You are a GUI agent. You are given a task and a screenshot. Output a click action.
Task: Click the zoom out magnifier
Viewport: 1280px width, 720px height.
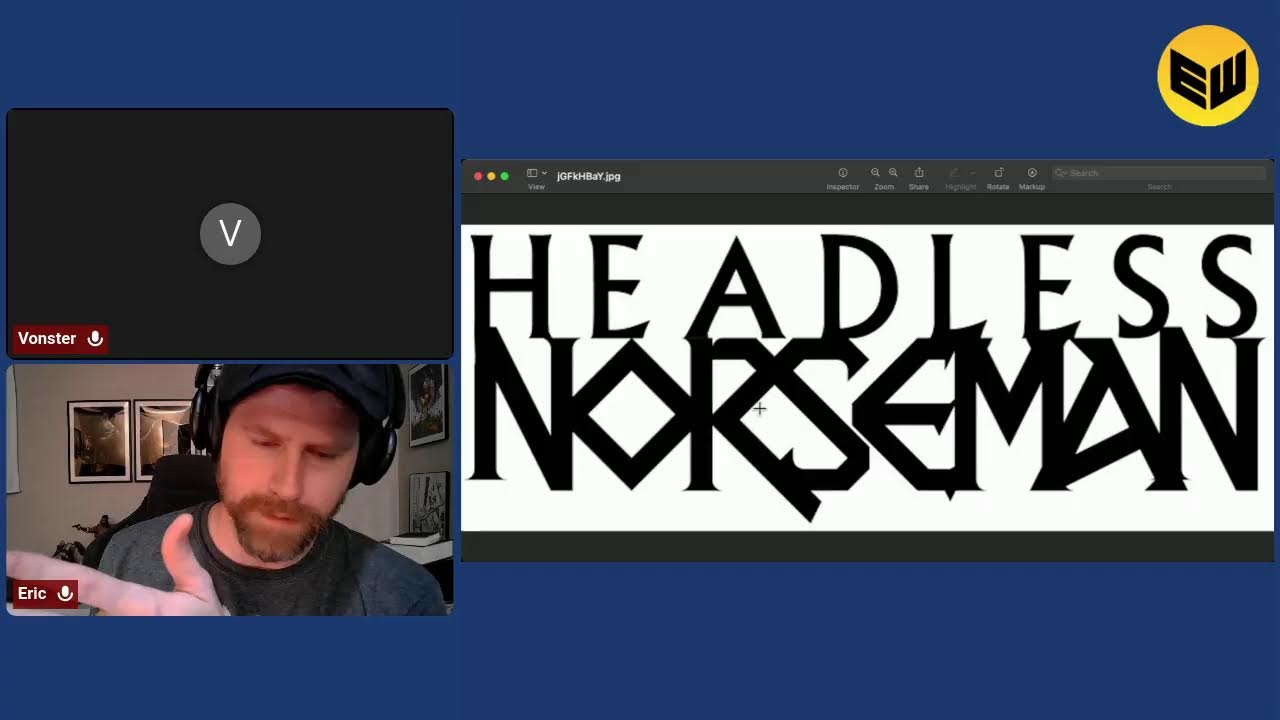(x=876, y=173)
